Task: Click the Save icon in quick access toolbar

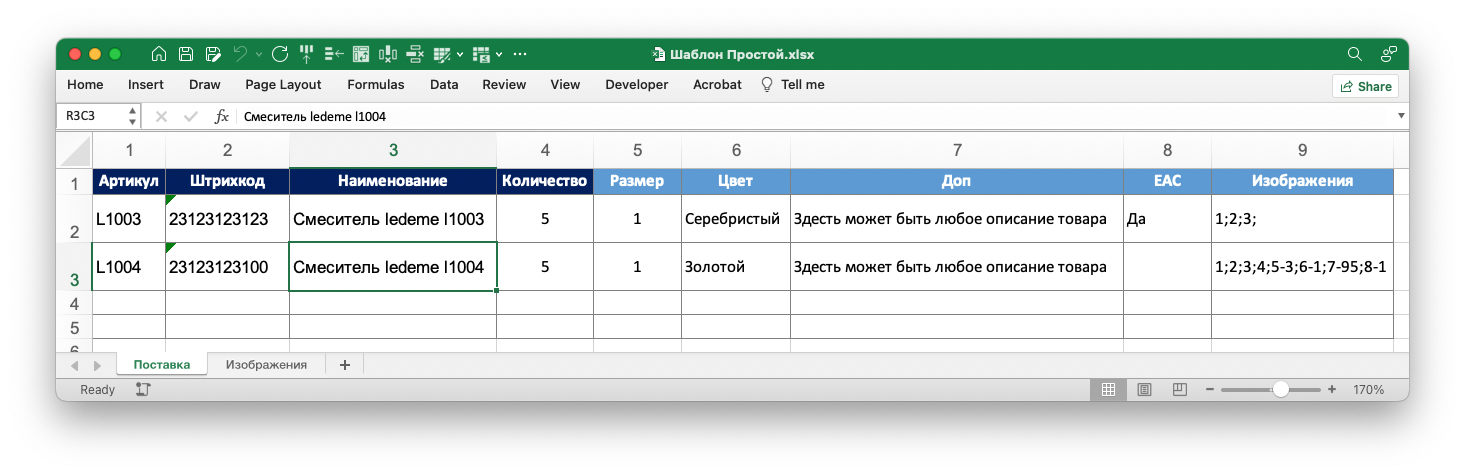Action: point(185,54)
